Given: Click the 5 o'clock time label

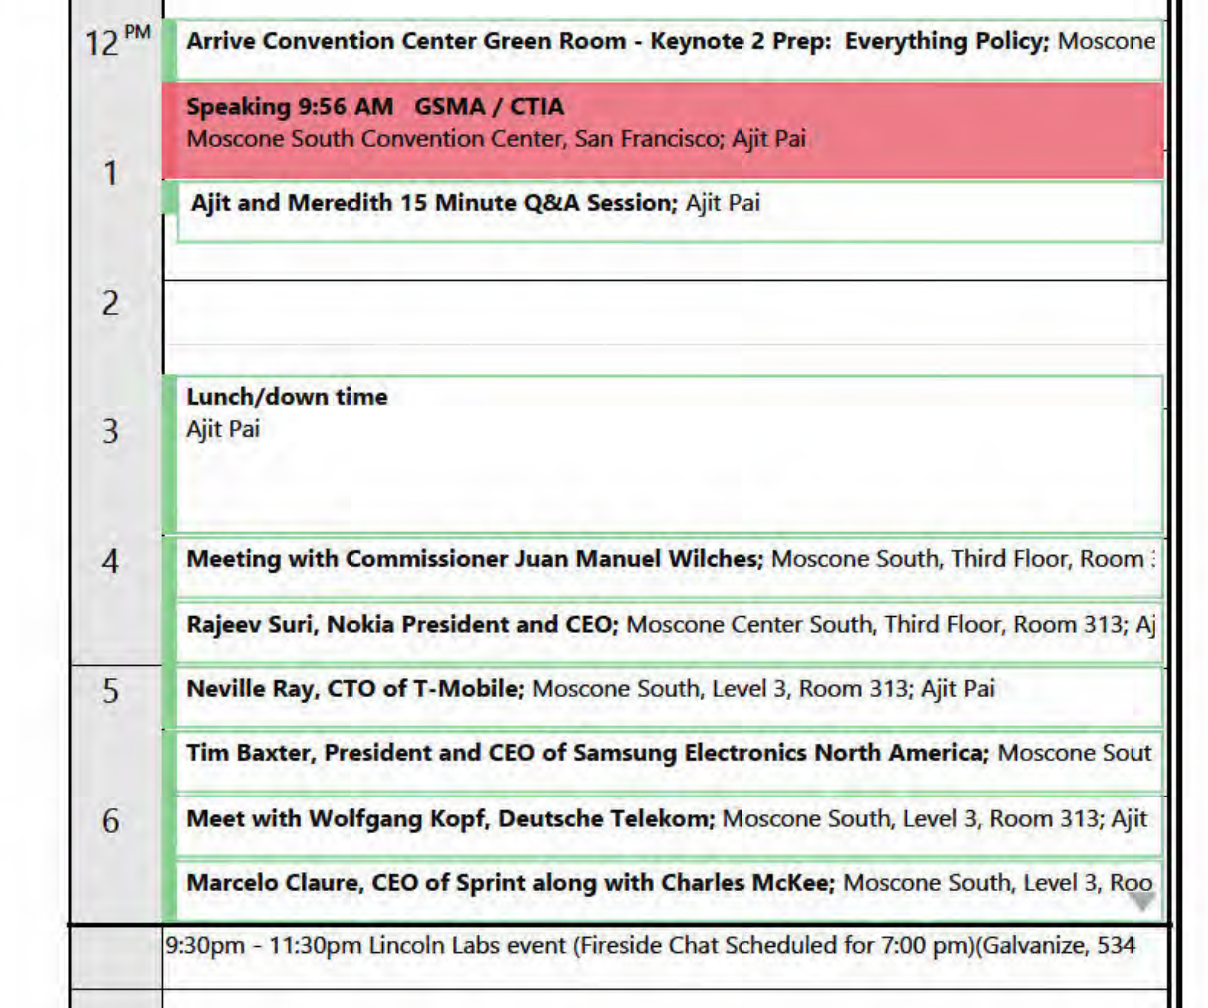Looking at the screenshot, I should click(x=110, y=690).
